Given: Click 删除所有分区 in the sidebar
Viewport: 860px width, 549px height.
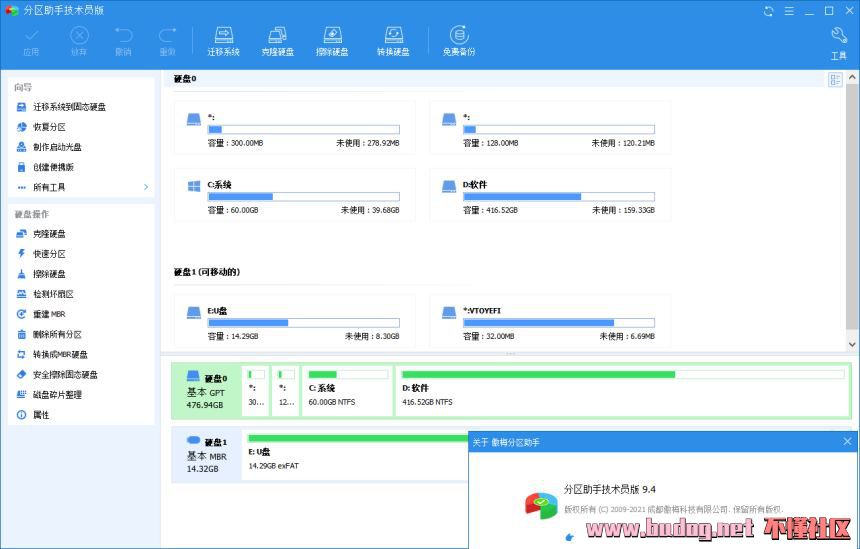Looking at the screenshot, I should click(x=57, y=335).
